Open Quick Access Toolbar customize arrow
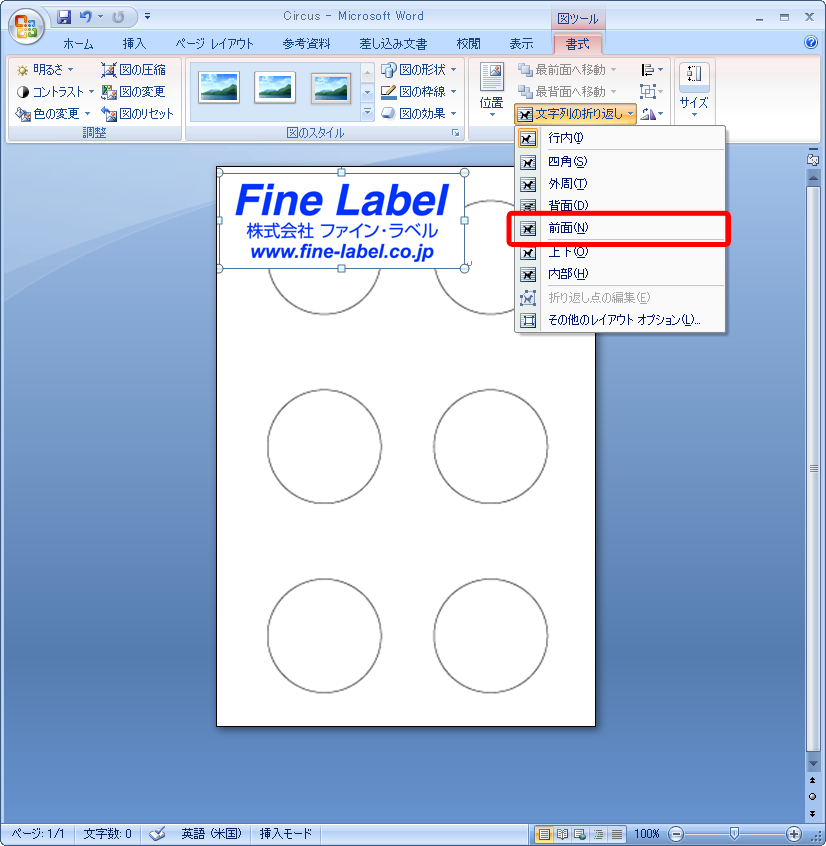This screenshot has width=826, height=846. tap(147, 17)
